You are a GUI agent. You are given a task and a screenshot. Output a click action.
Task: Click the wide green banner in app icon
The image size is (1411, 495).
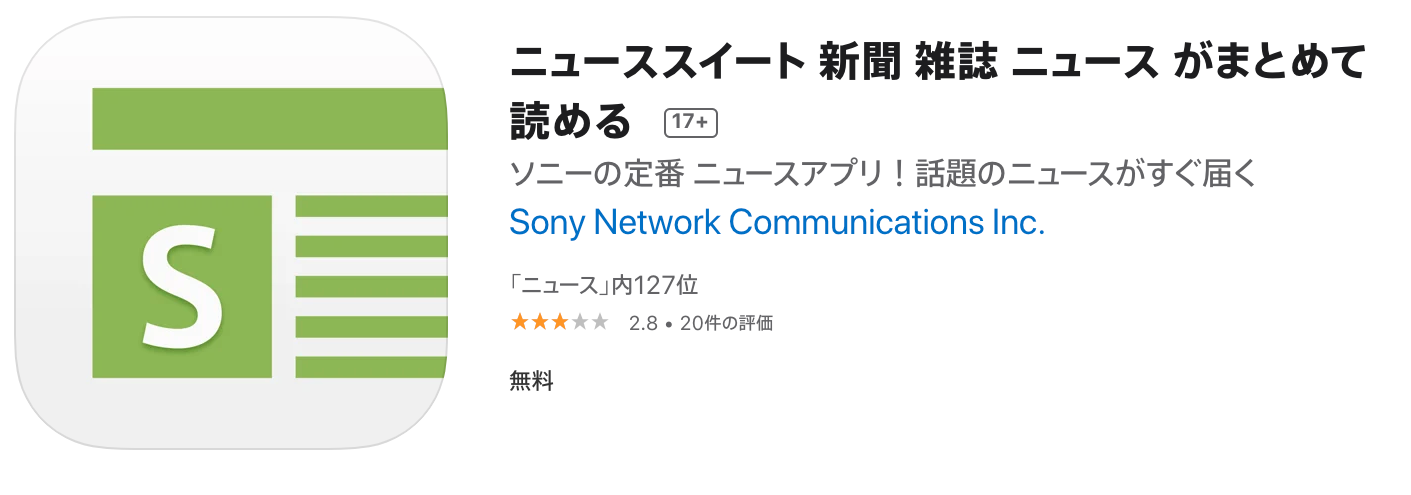(x=268, y=119)
